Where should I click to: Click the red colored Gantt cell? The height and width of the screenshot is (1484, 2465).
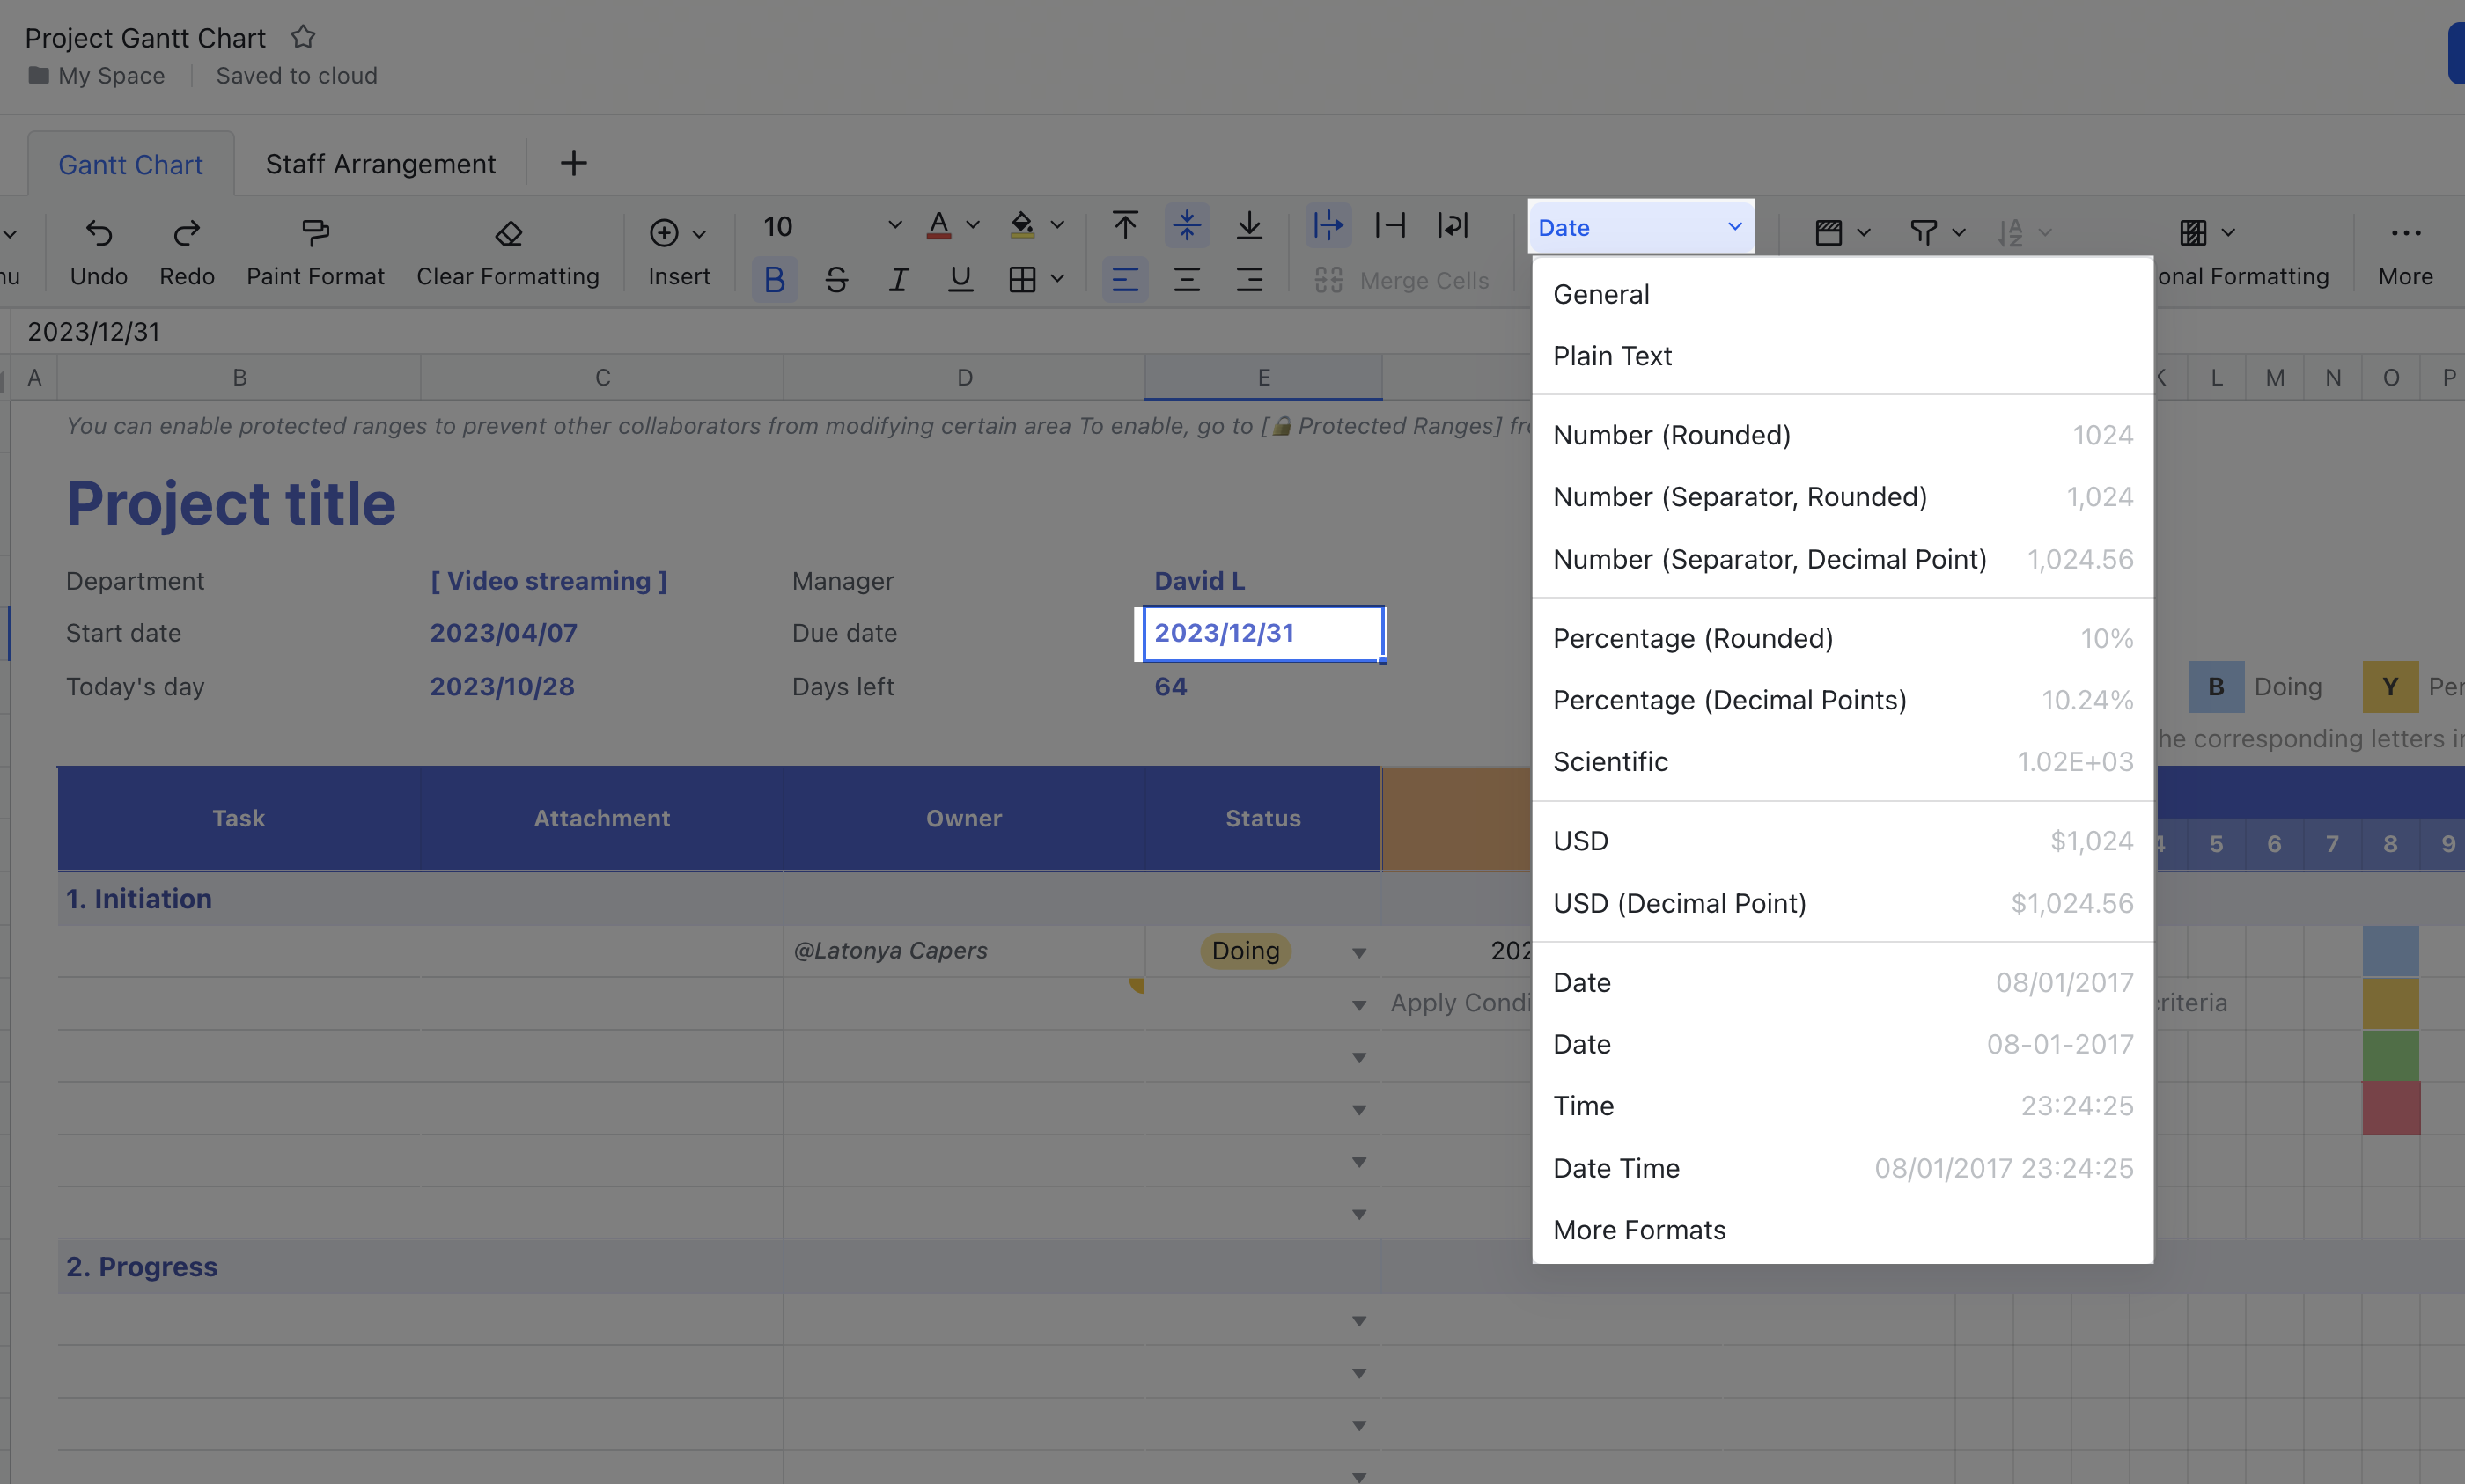(2391, 1108)
